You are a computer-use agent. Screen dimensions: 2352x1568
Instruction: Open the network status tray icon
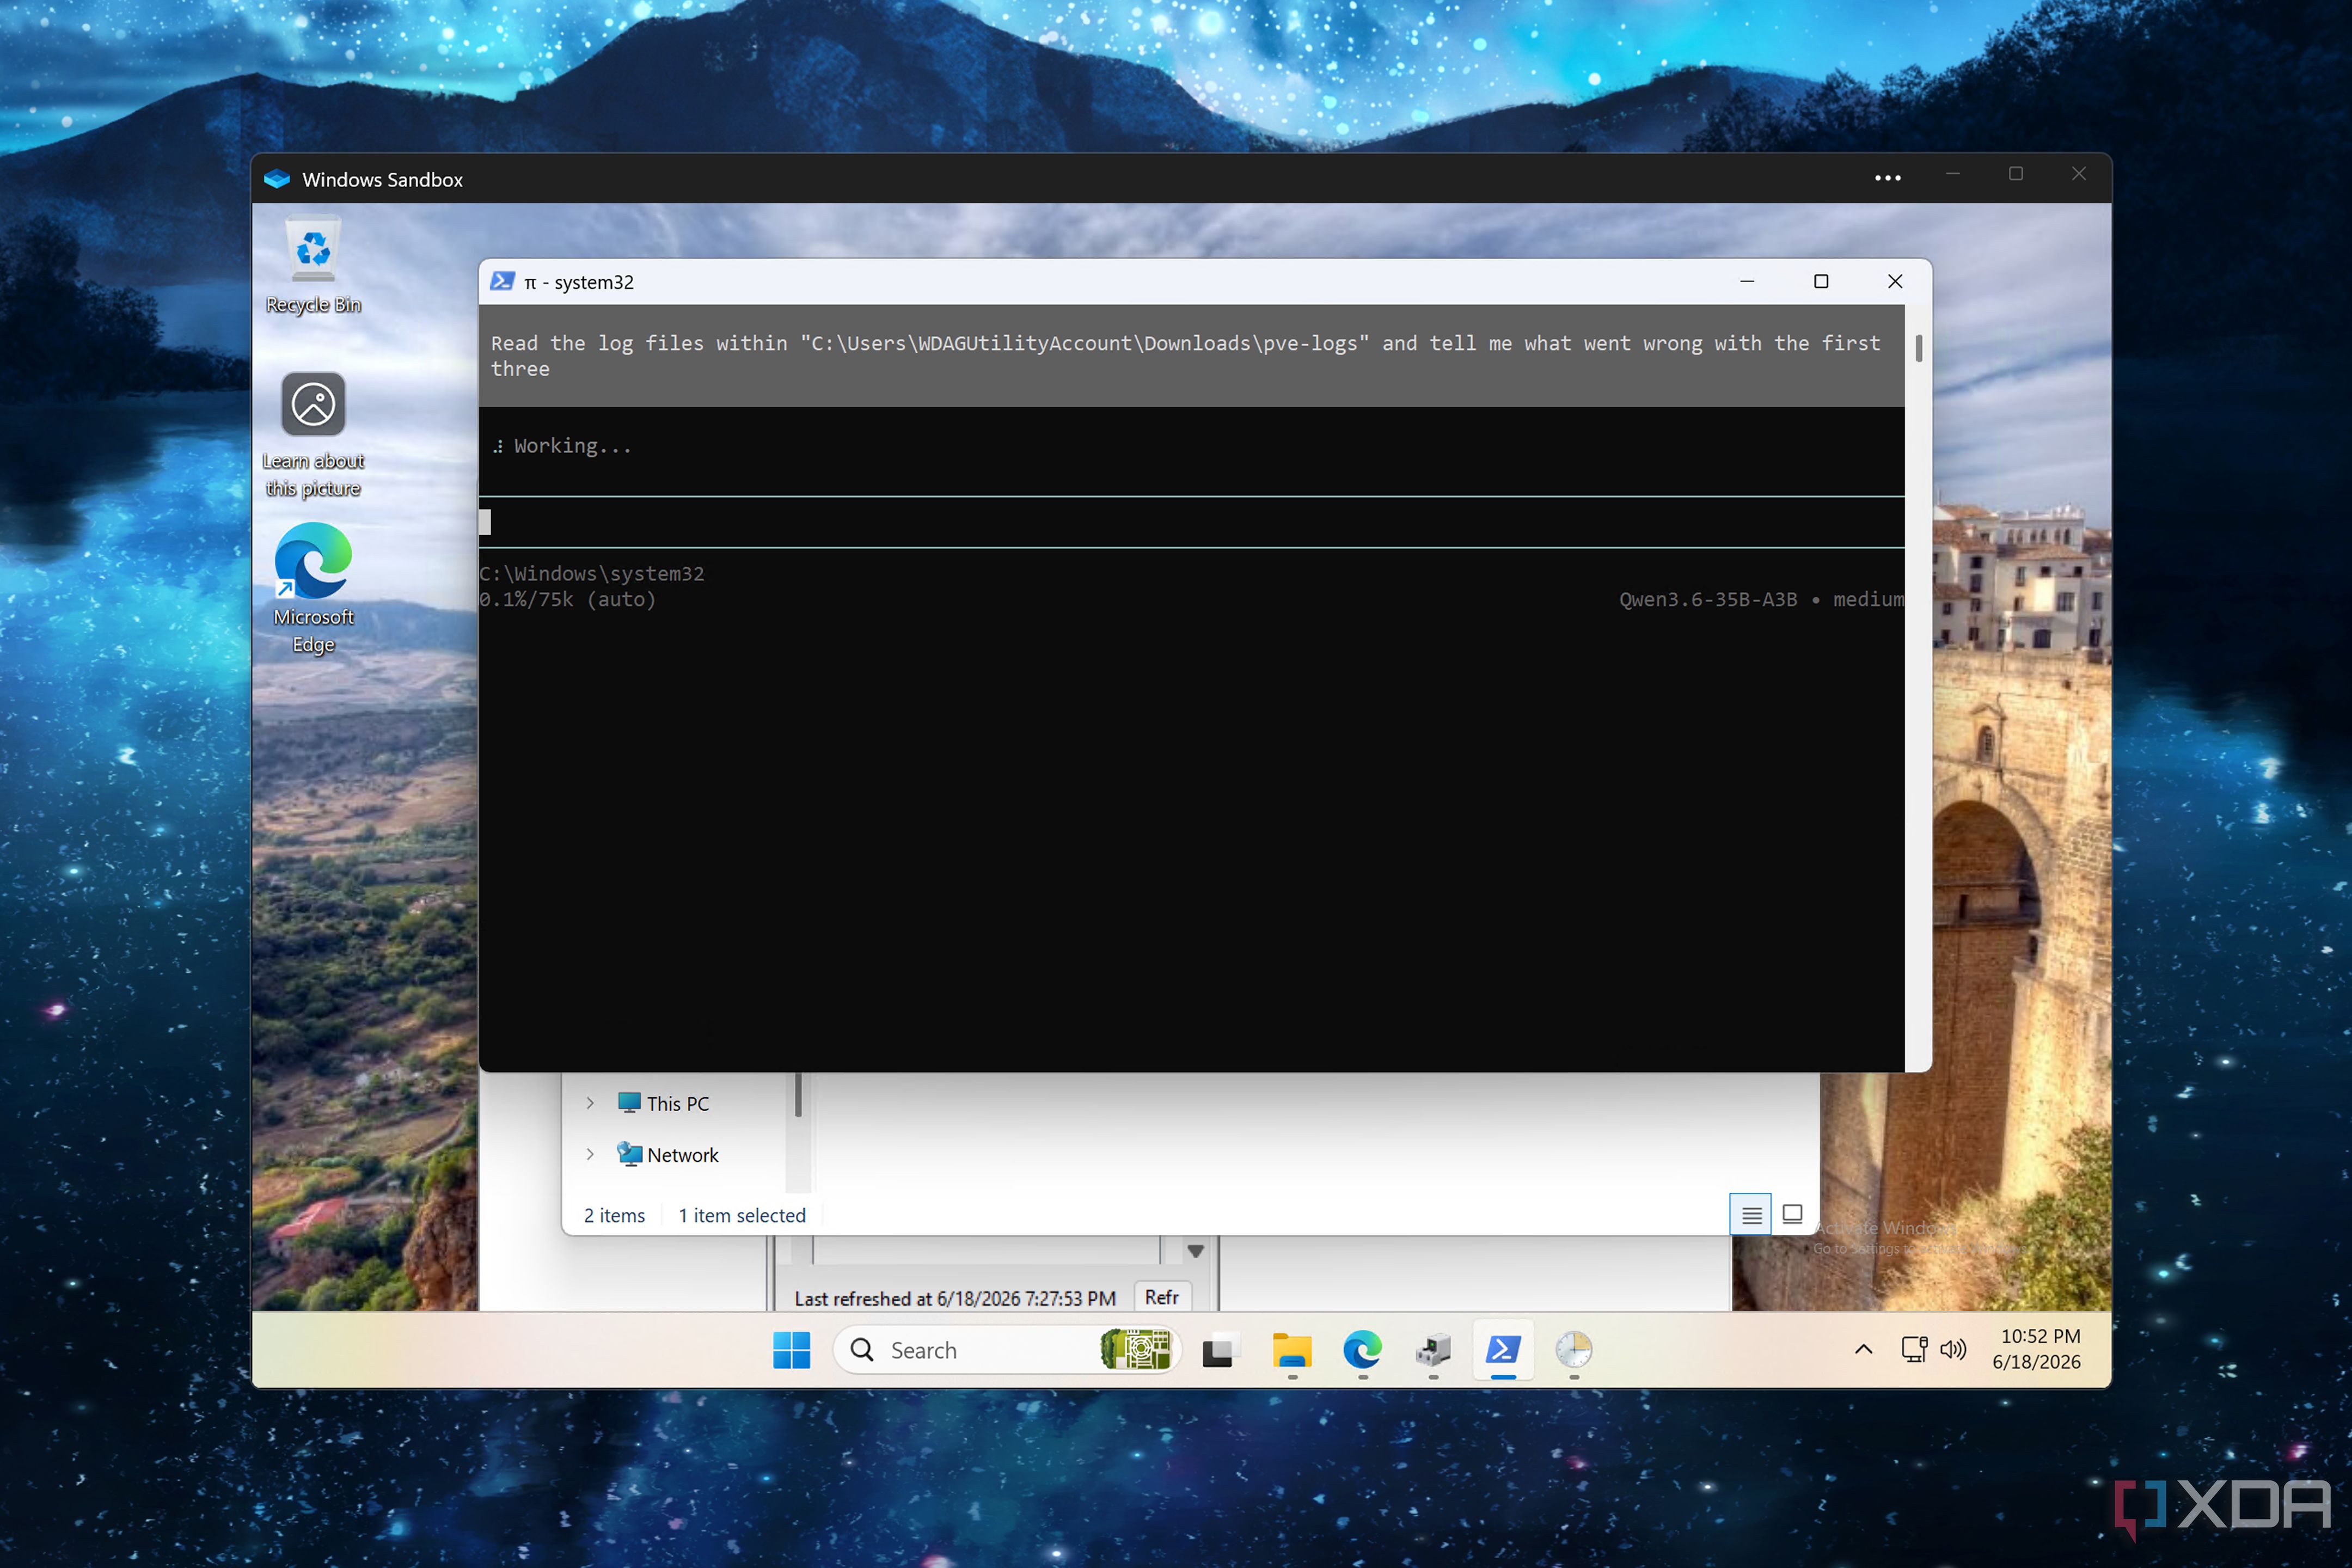coord(1913,1350)
